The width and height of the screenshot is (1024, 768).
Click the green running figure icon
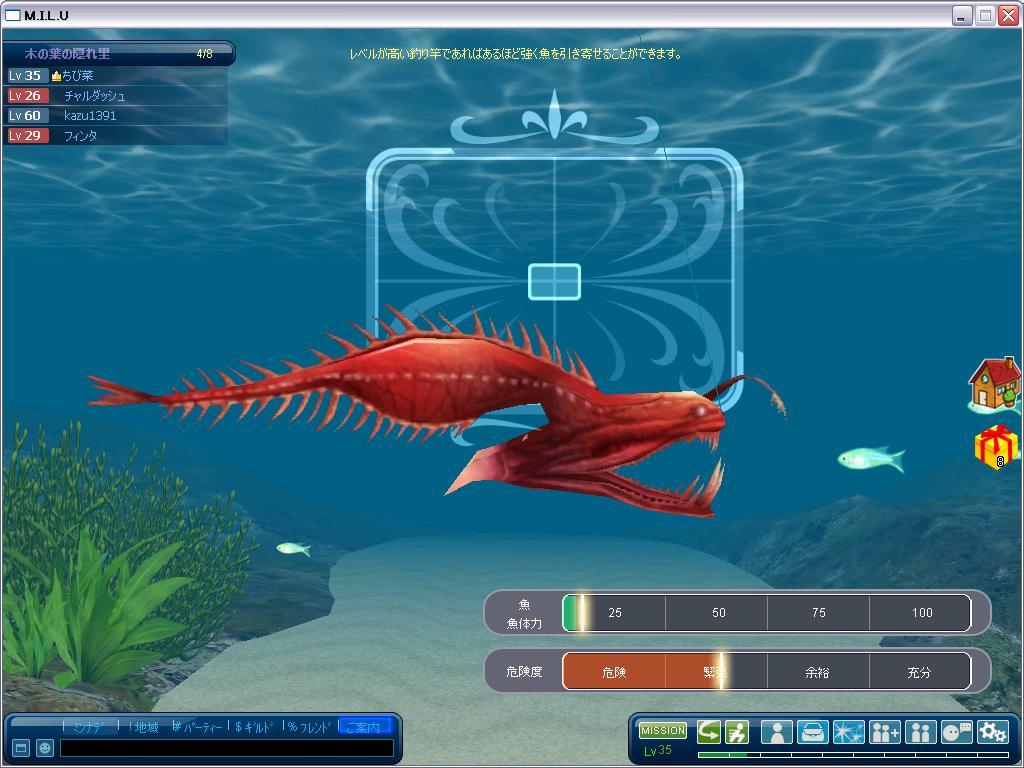pos(736,732)
